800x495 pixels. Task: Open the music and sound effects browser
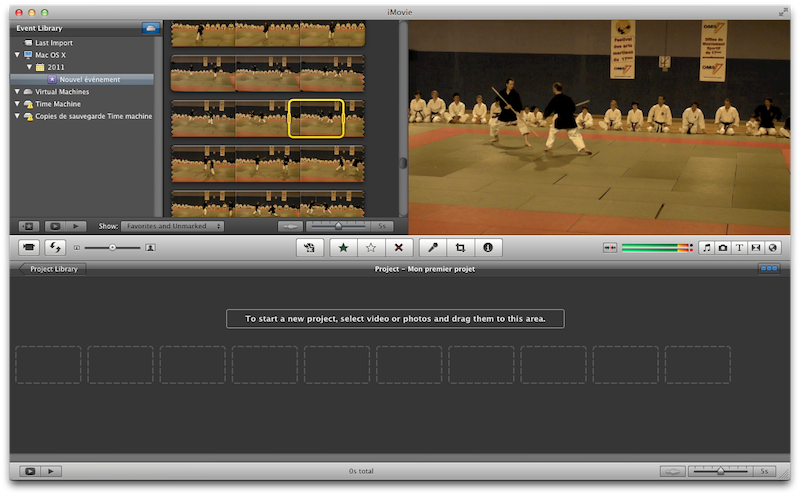pos(706,248)
